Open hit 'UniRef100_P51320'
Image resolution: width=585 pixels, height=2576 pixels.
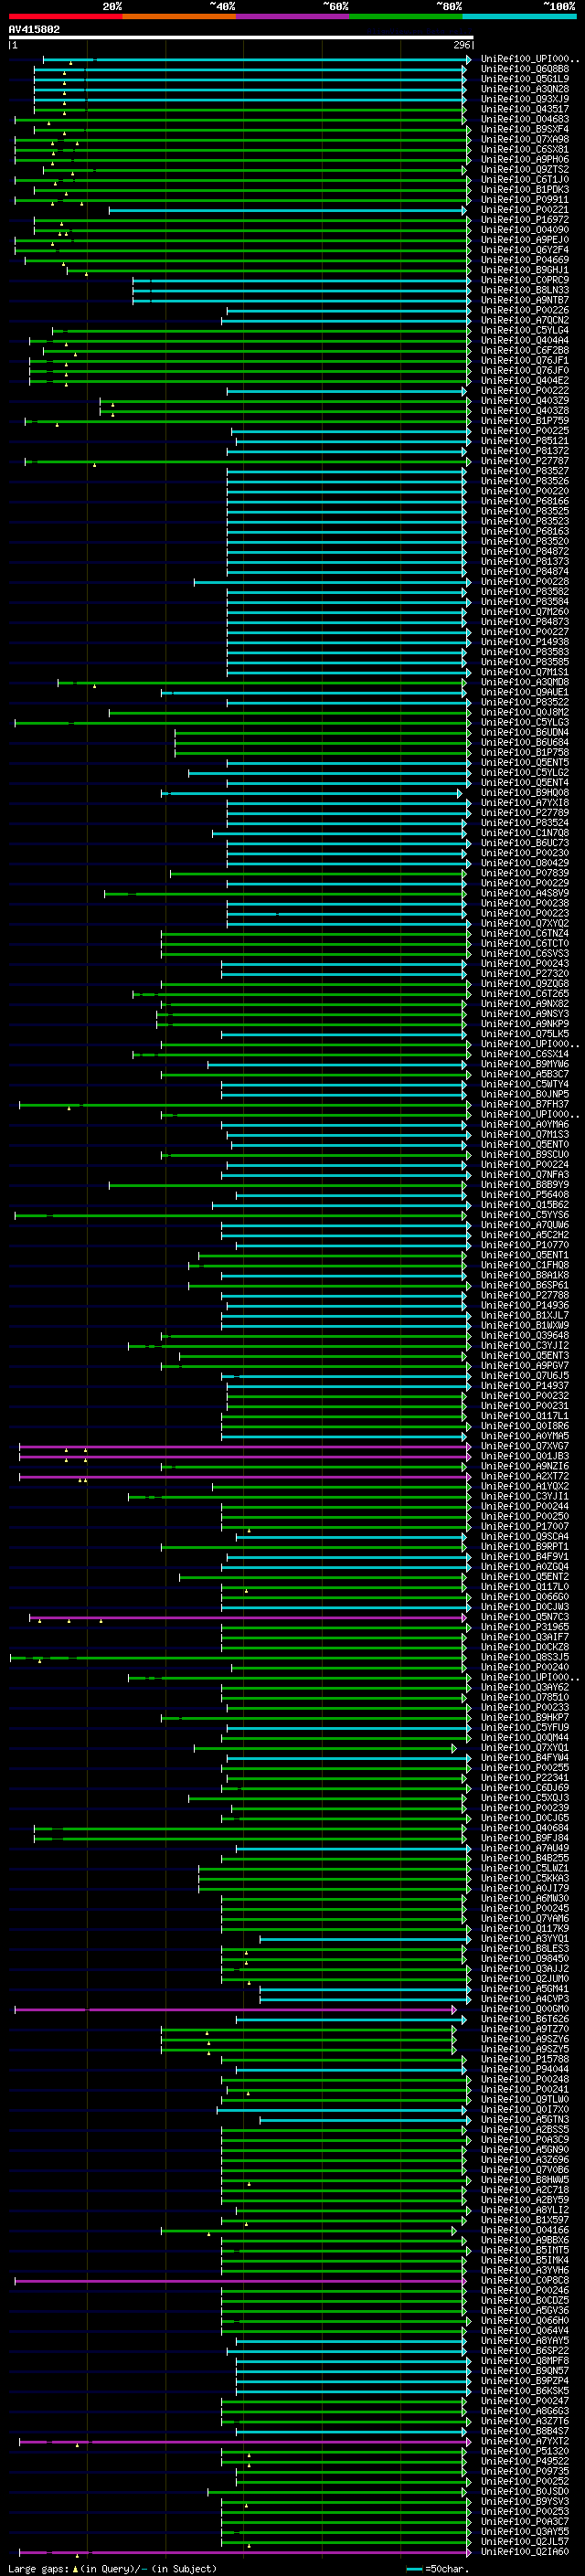(x=525, y=2451)
